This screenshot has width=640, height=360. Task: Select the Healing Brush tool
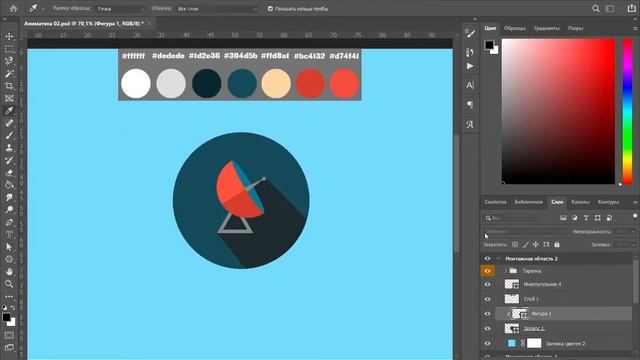pos(9,123)
